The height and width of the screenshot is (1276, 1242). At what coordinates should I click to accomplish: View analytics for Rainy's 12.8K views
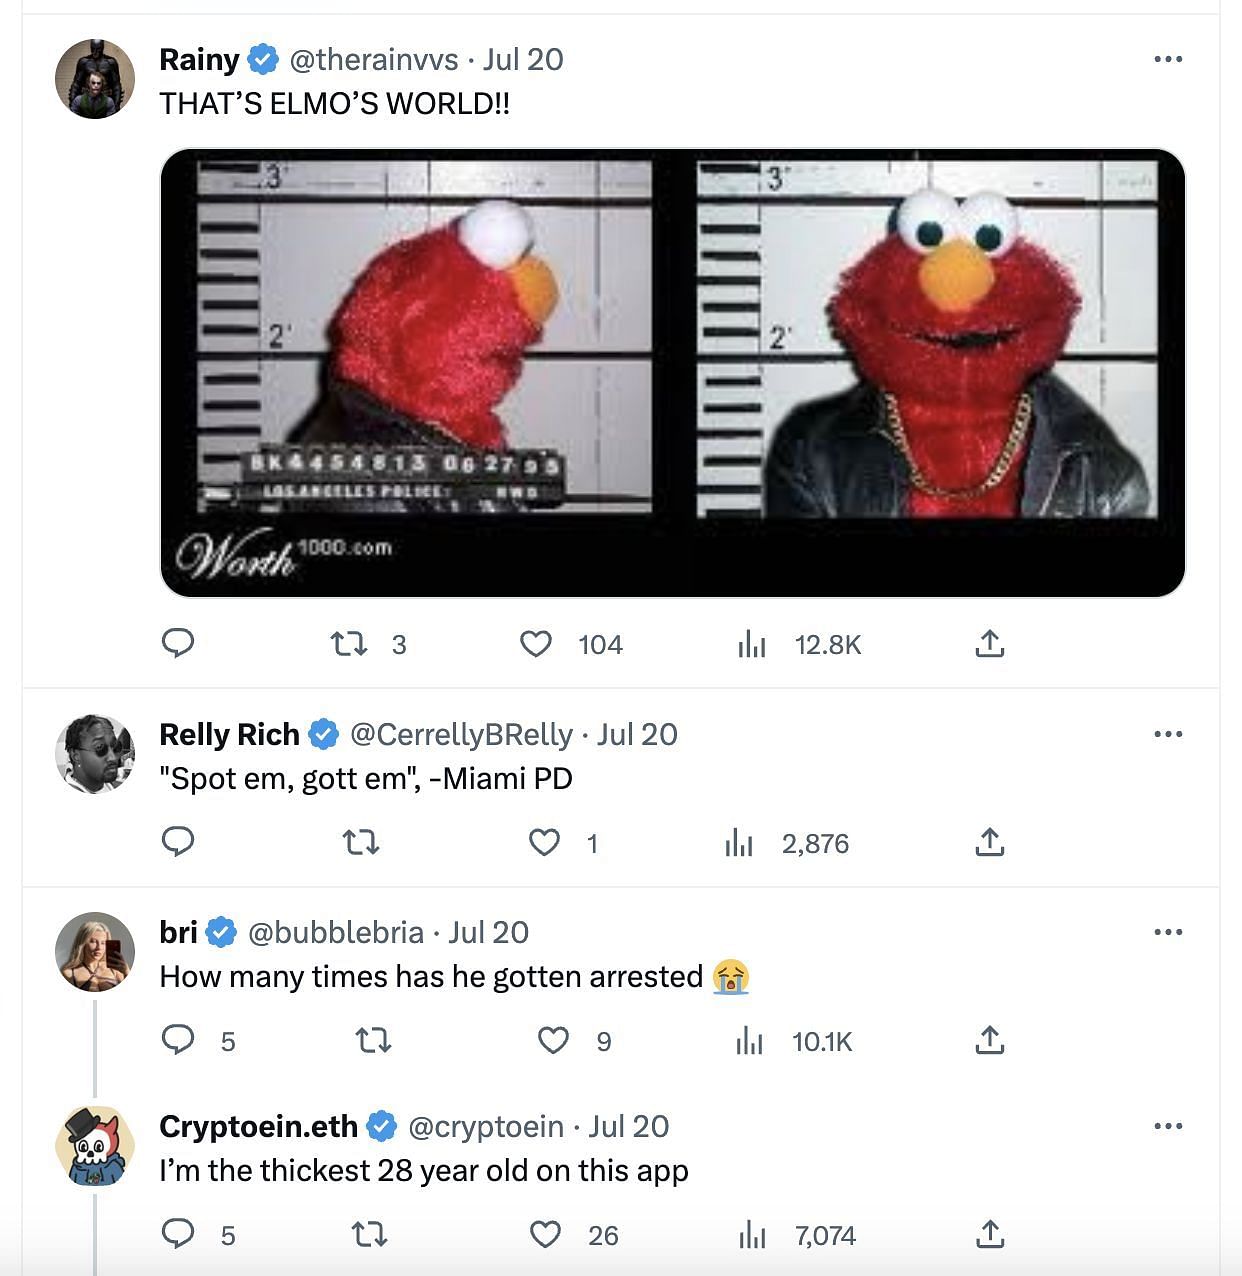pos(751,645)
